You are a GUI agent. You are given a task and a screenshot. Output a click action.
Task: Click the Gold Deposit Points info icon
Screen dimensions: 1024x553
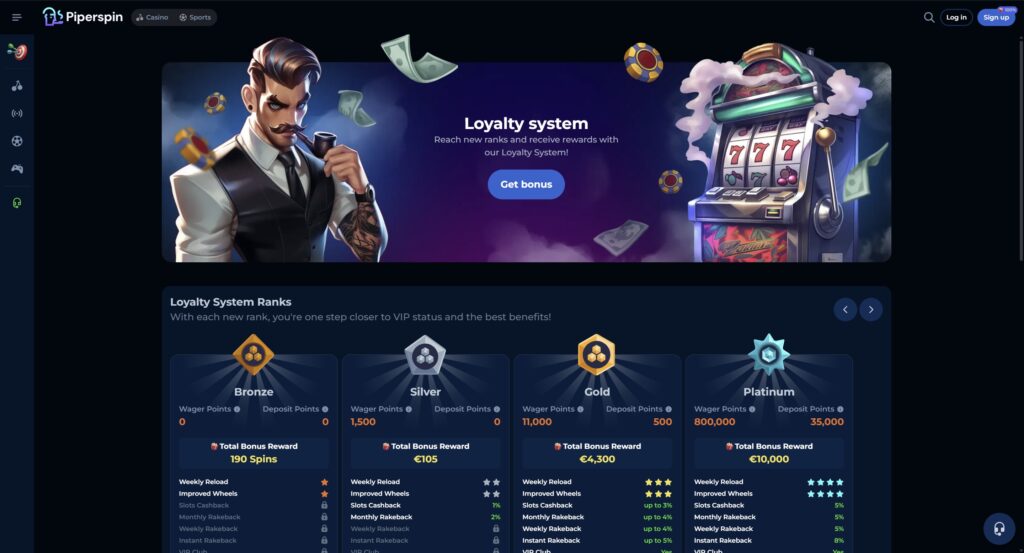[x=668, y=409]
